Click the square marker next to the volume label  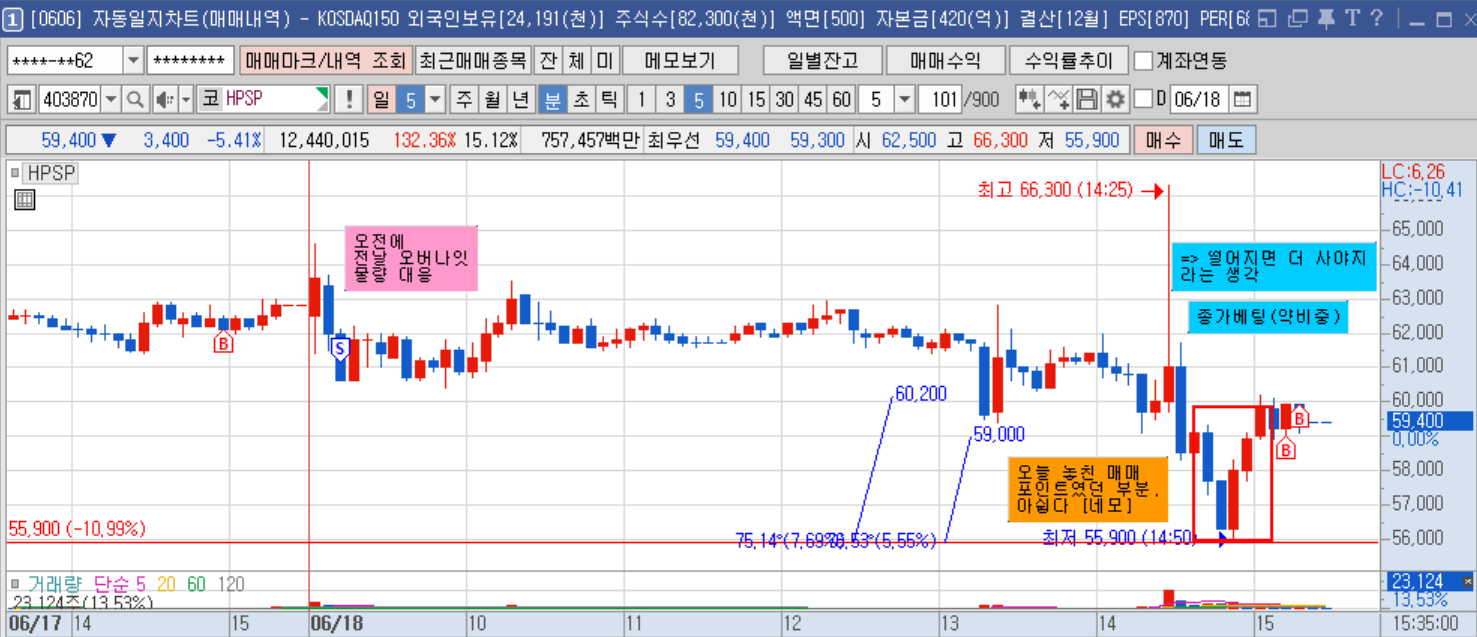click(x=15, y=583)
